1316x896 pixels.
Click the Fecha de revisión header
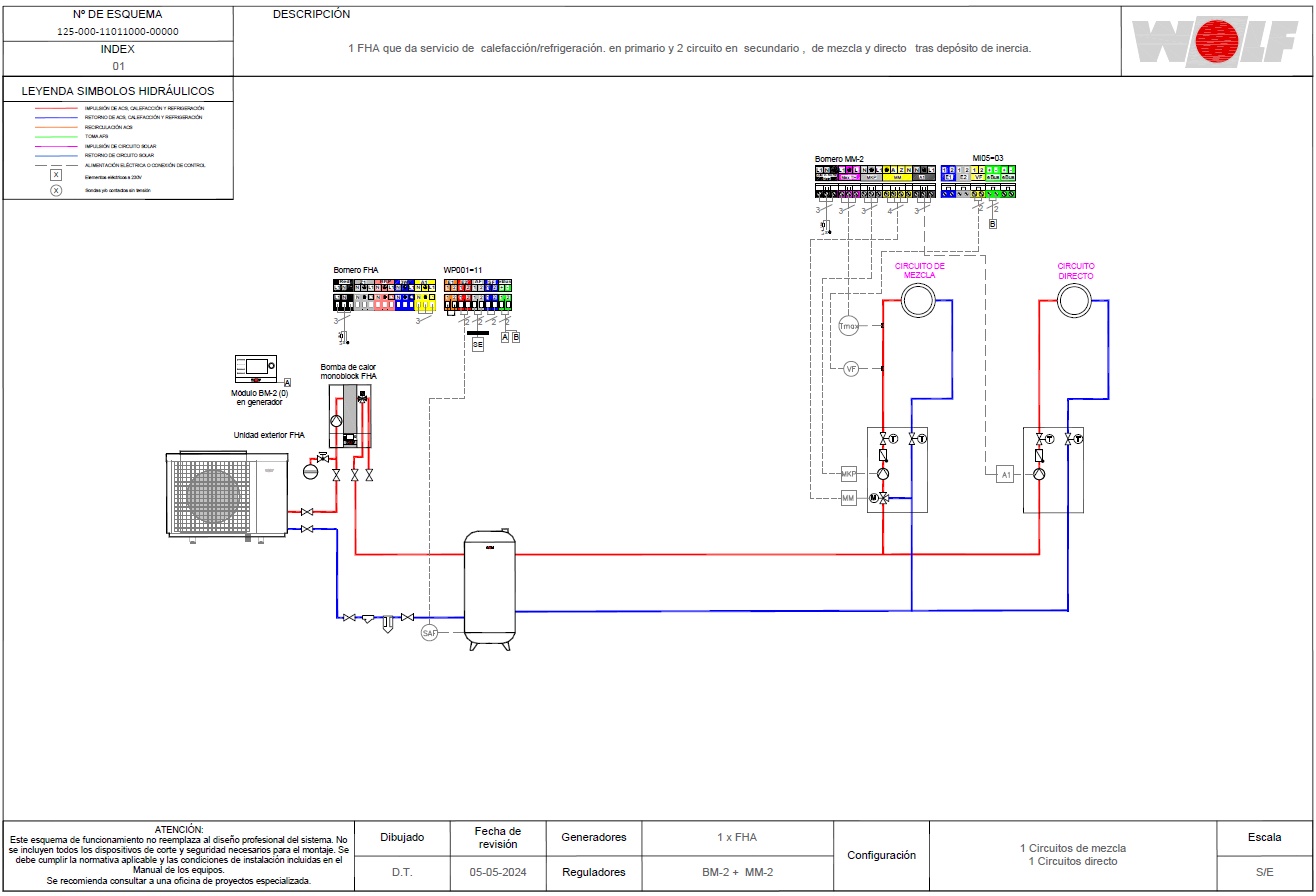(x=498, y=837)
